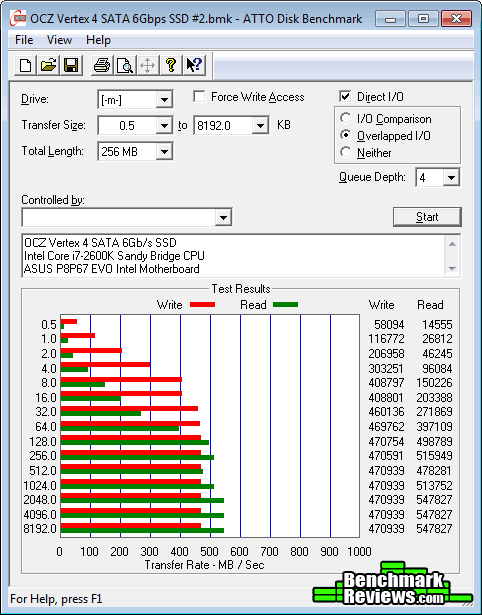Viewport: 482px width, 615px height.
Task: Click the description box scroll down arrow
Action: [x=452, y=269]
